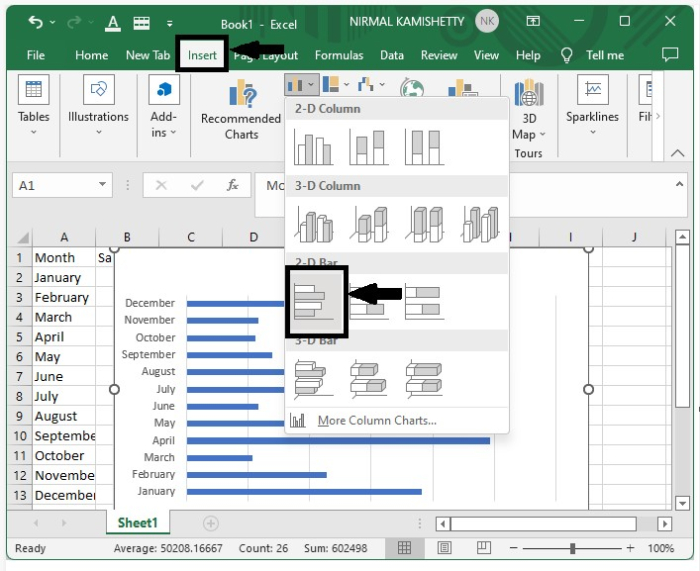Pick the 3-D Stacked Bar chart icon
Viewport: 700px width, 571px height.
[x=368, y=380]
